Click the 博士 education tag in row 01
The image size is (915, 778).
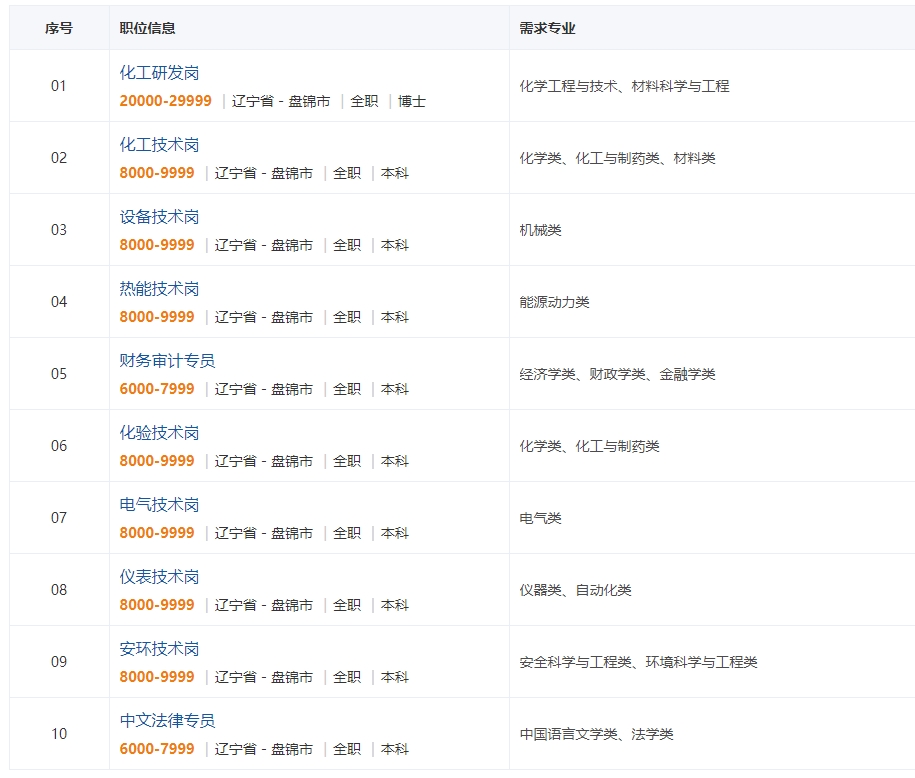pos(412,101)
